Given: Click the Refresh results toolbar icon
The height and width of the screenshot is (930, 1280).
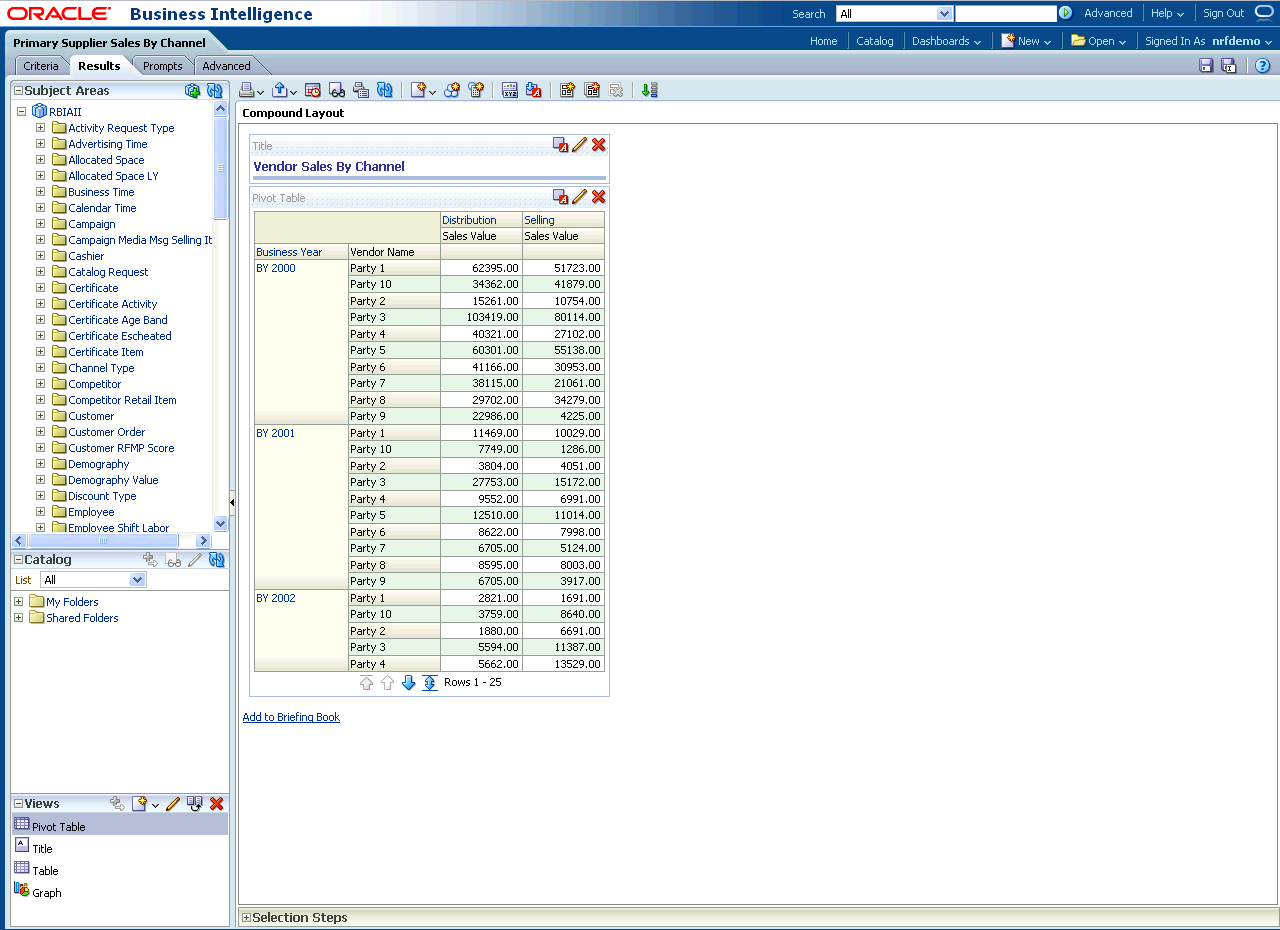Looking at the screenshot, I should (385, 90).
